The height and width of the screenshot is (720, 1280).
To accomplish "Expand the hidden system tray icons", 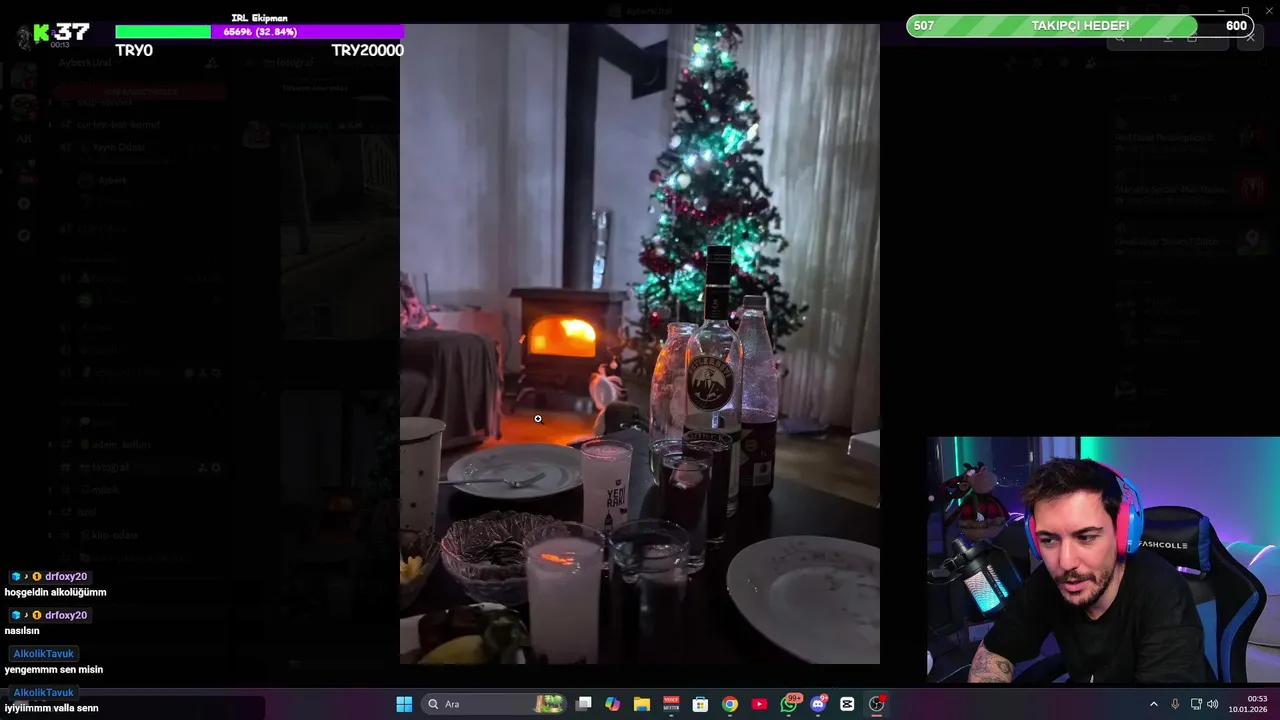I will (1153, 704).
